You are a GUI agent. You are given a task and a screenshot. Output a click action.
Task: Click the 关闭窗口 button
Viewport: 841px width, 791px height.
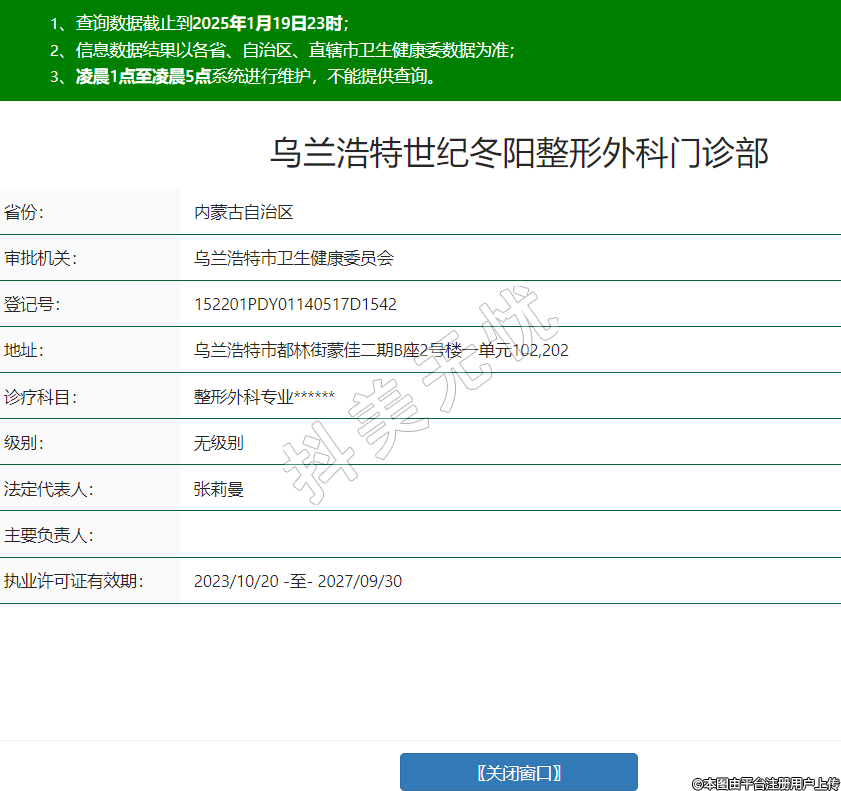tap(518, 772)
